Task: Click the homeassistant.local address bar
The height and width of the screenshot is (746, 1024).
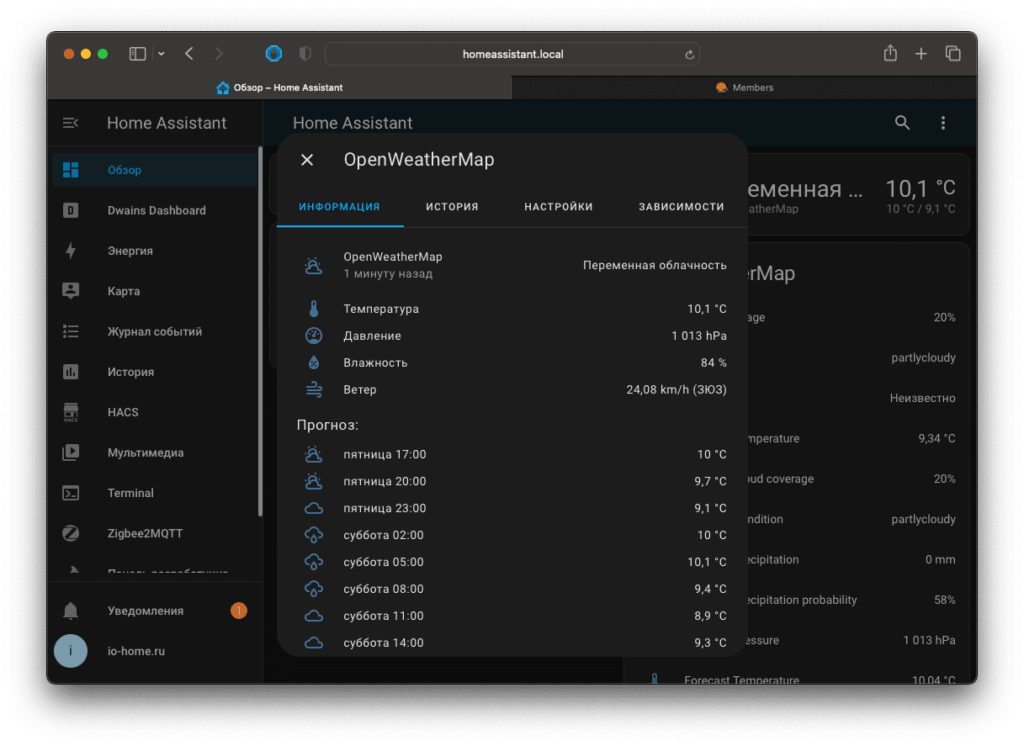Action: (512, 54)
